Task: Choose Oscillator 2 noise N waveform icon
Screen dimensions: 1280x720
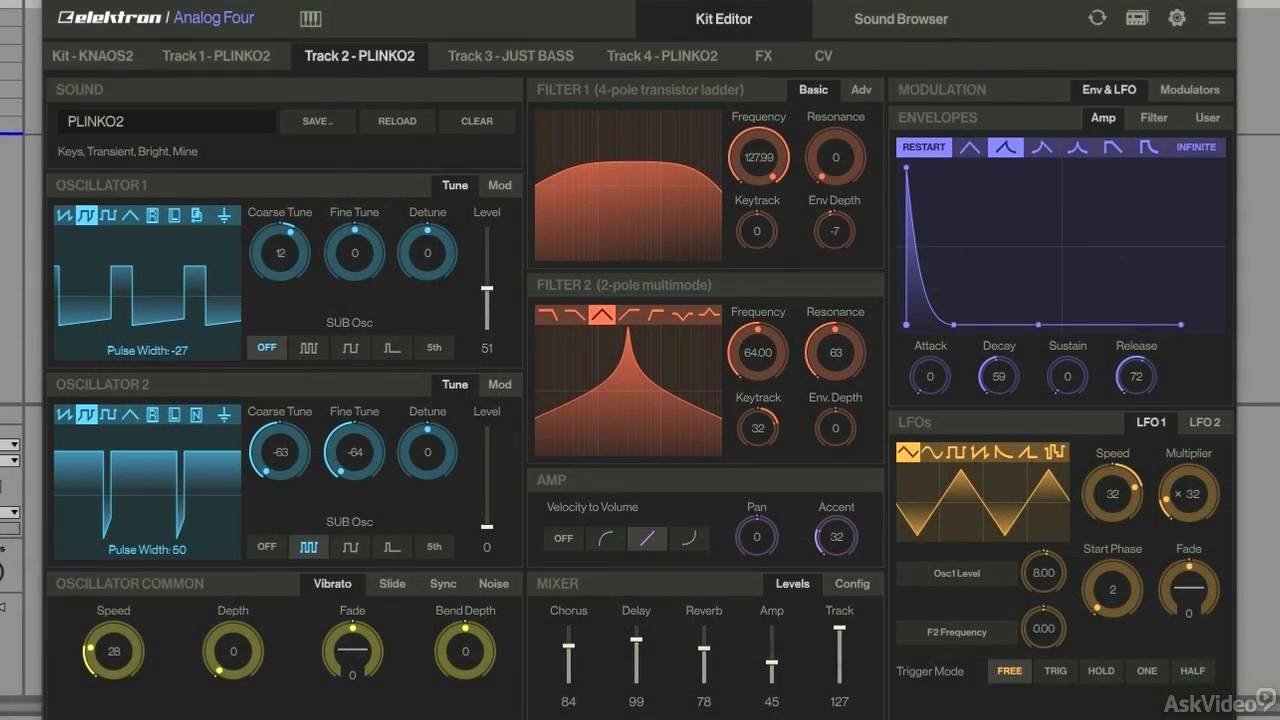Action: pos(196,414)
